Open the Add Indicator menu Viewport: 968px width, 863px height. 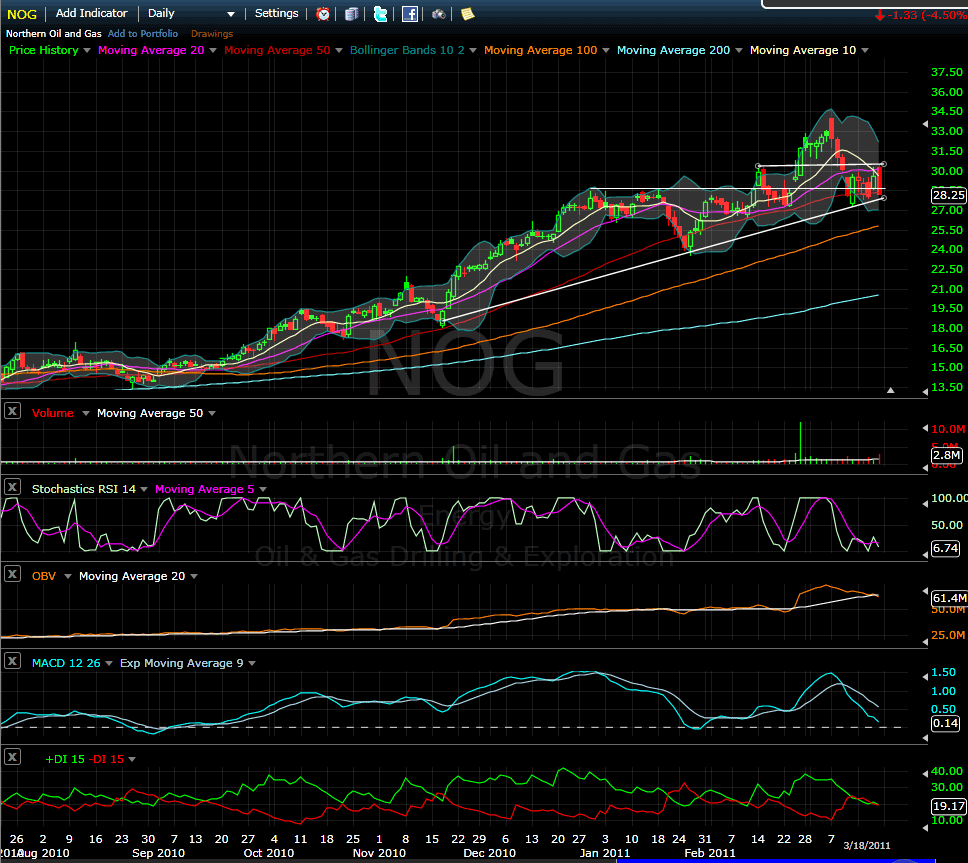pos(91,14)
